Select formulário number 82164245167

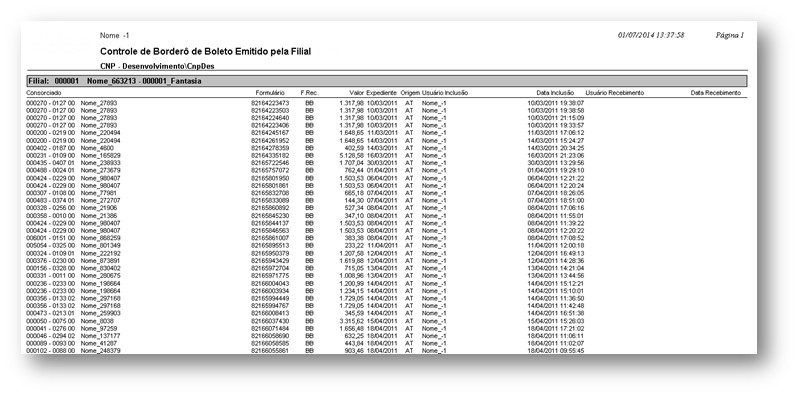(x=270, y=133)
